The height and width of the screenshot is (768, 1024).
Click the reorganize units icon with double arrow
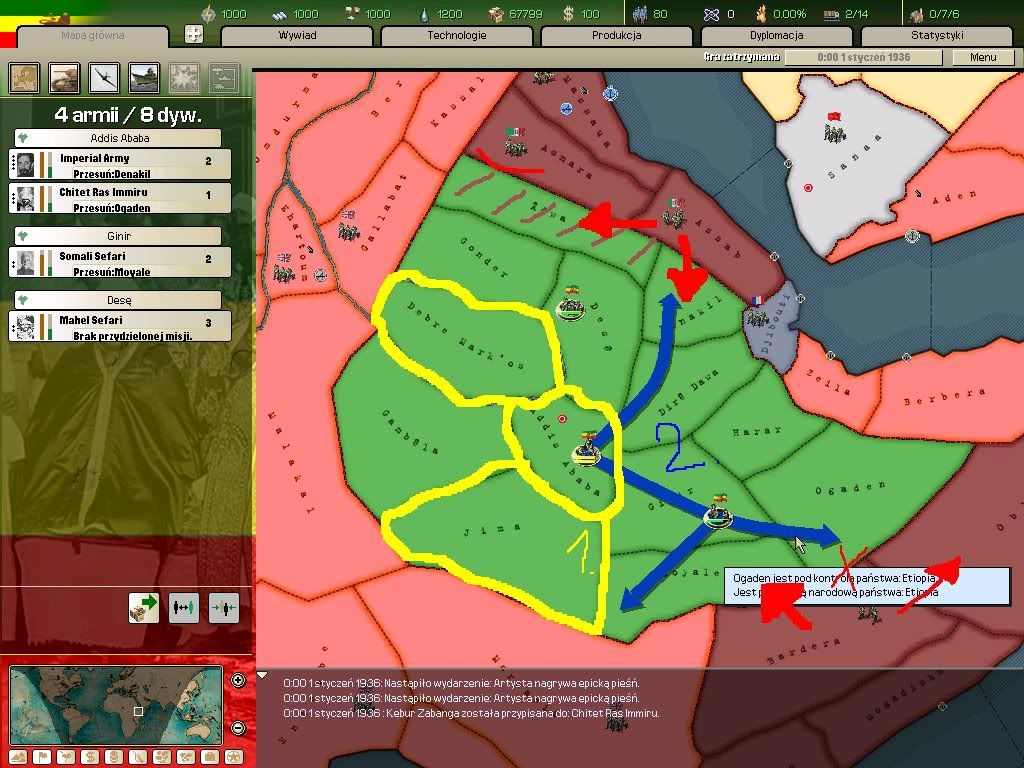click(184, 607)
